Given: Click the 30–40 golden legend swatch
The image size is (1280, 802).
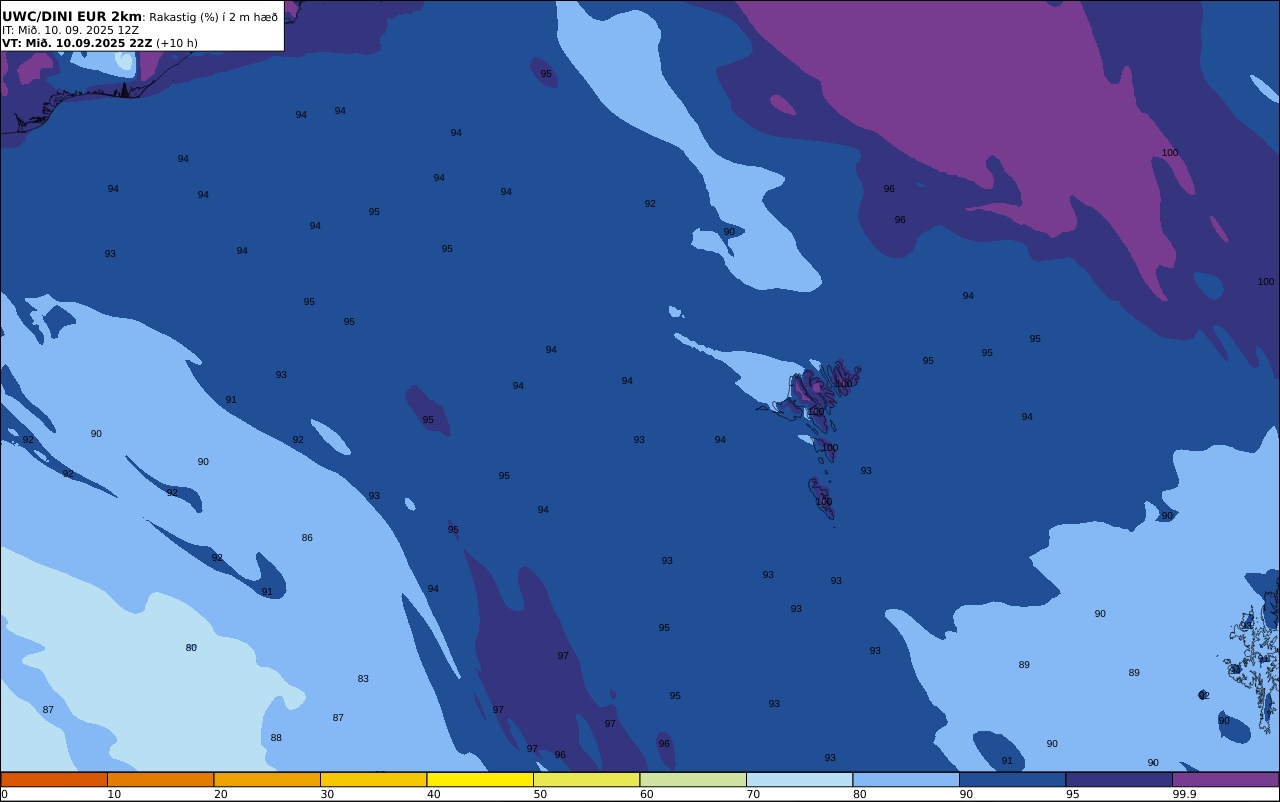Looking at the screenshot, I should [373, 779].
